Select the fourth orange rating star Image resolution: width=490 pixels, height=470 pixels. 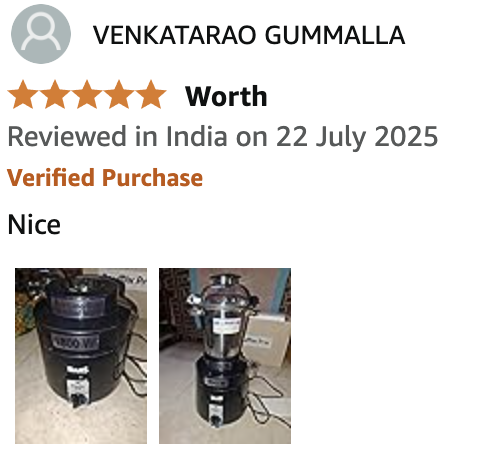(x=119, y=95)
